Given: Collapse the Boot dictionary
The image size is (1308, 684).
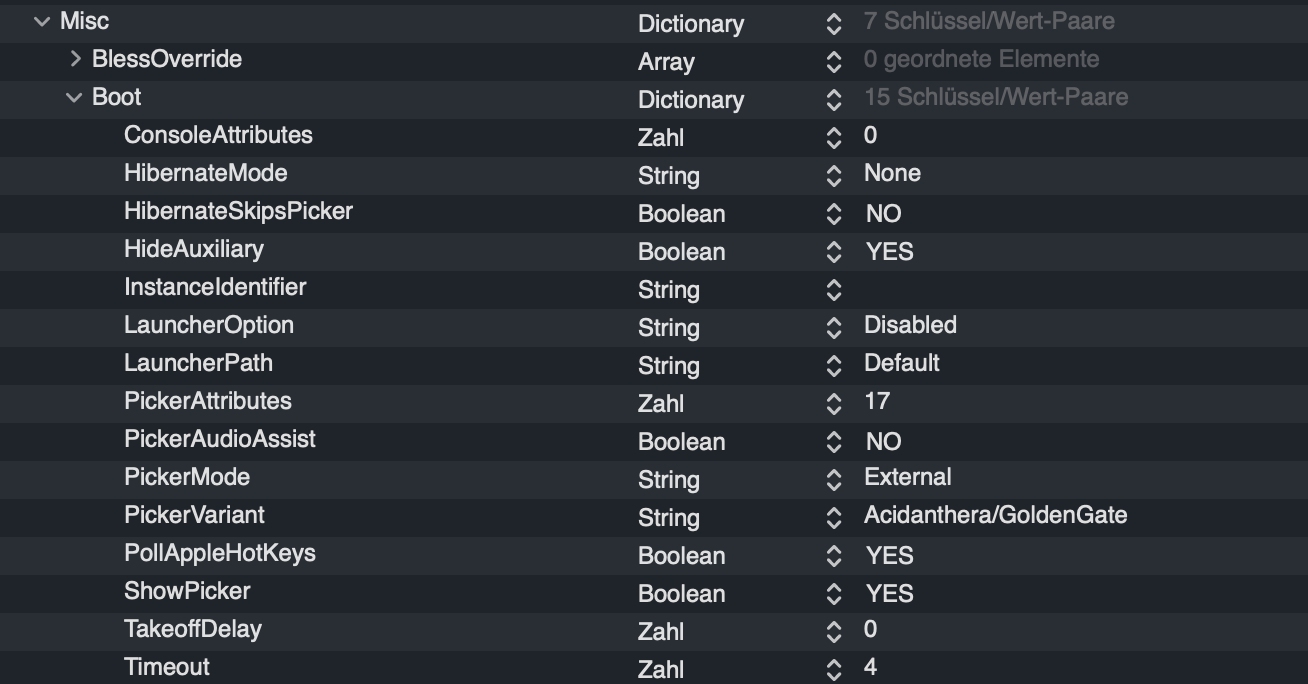Looking at the screenshot, I should point(74,97).
